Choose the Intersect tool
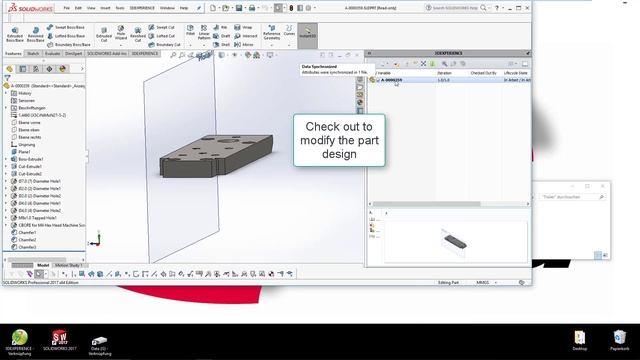 [246, 36]
